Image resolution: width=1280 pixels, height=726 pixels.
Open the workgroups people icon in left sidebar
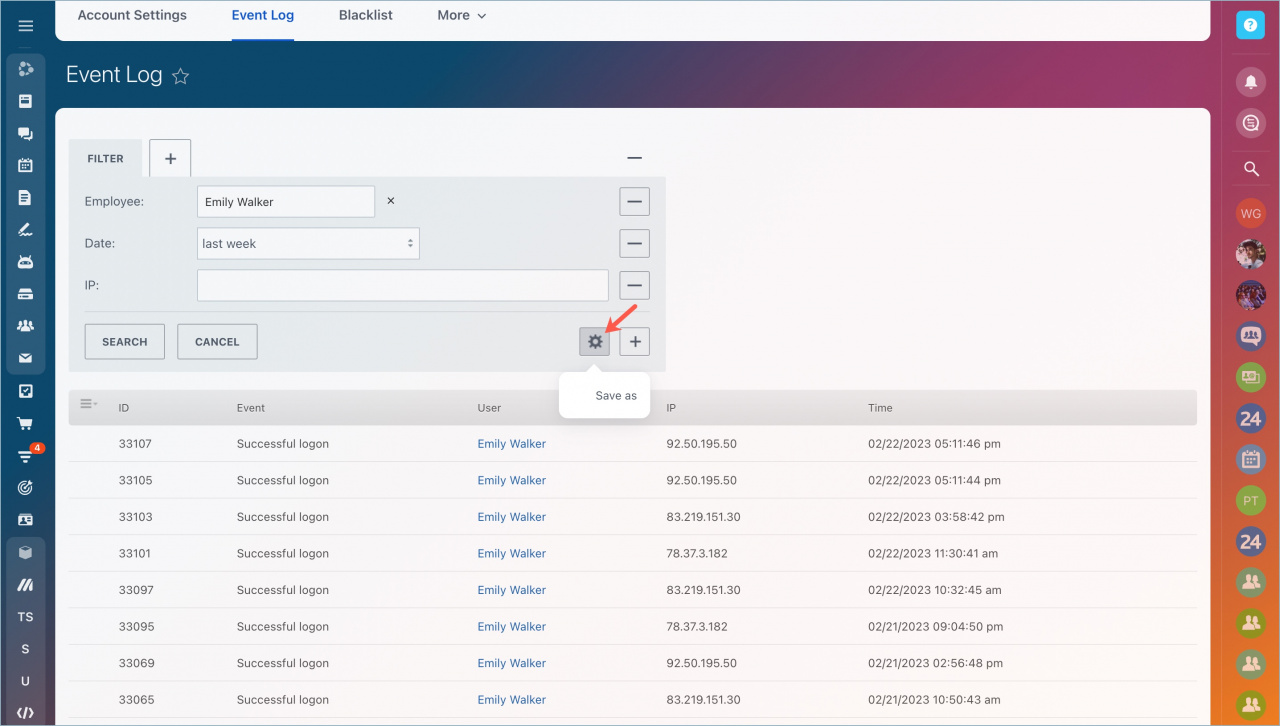click(x=26, y=326)
